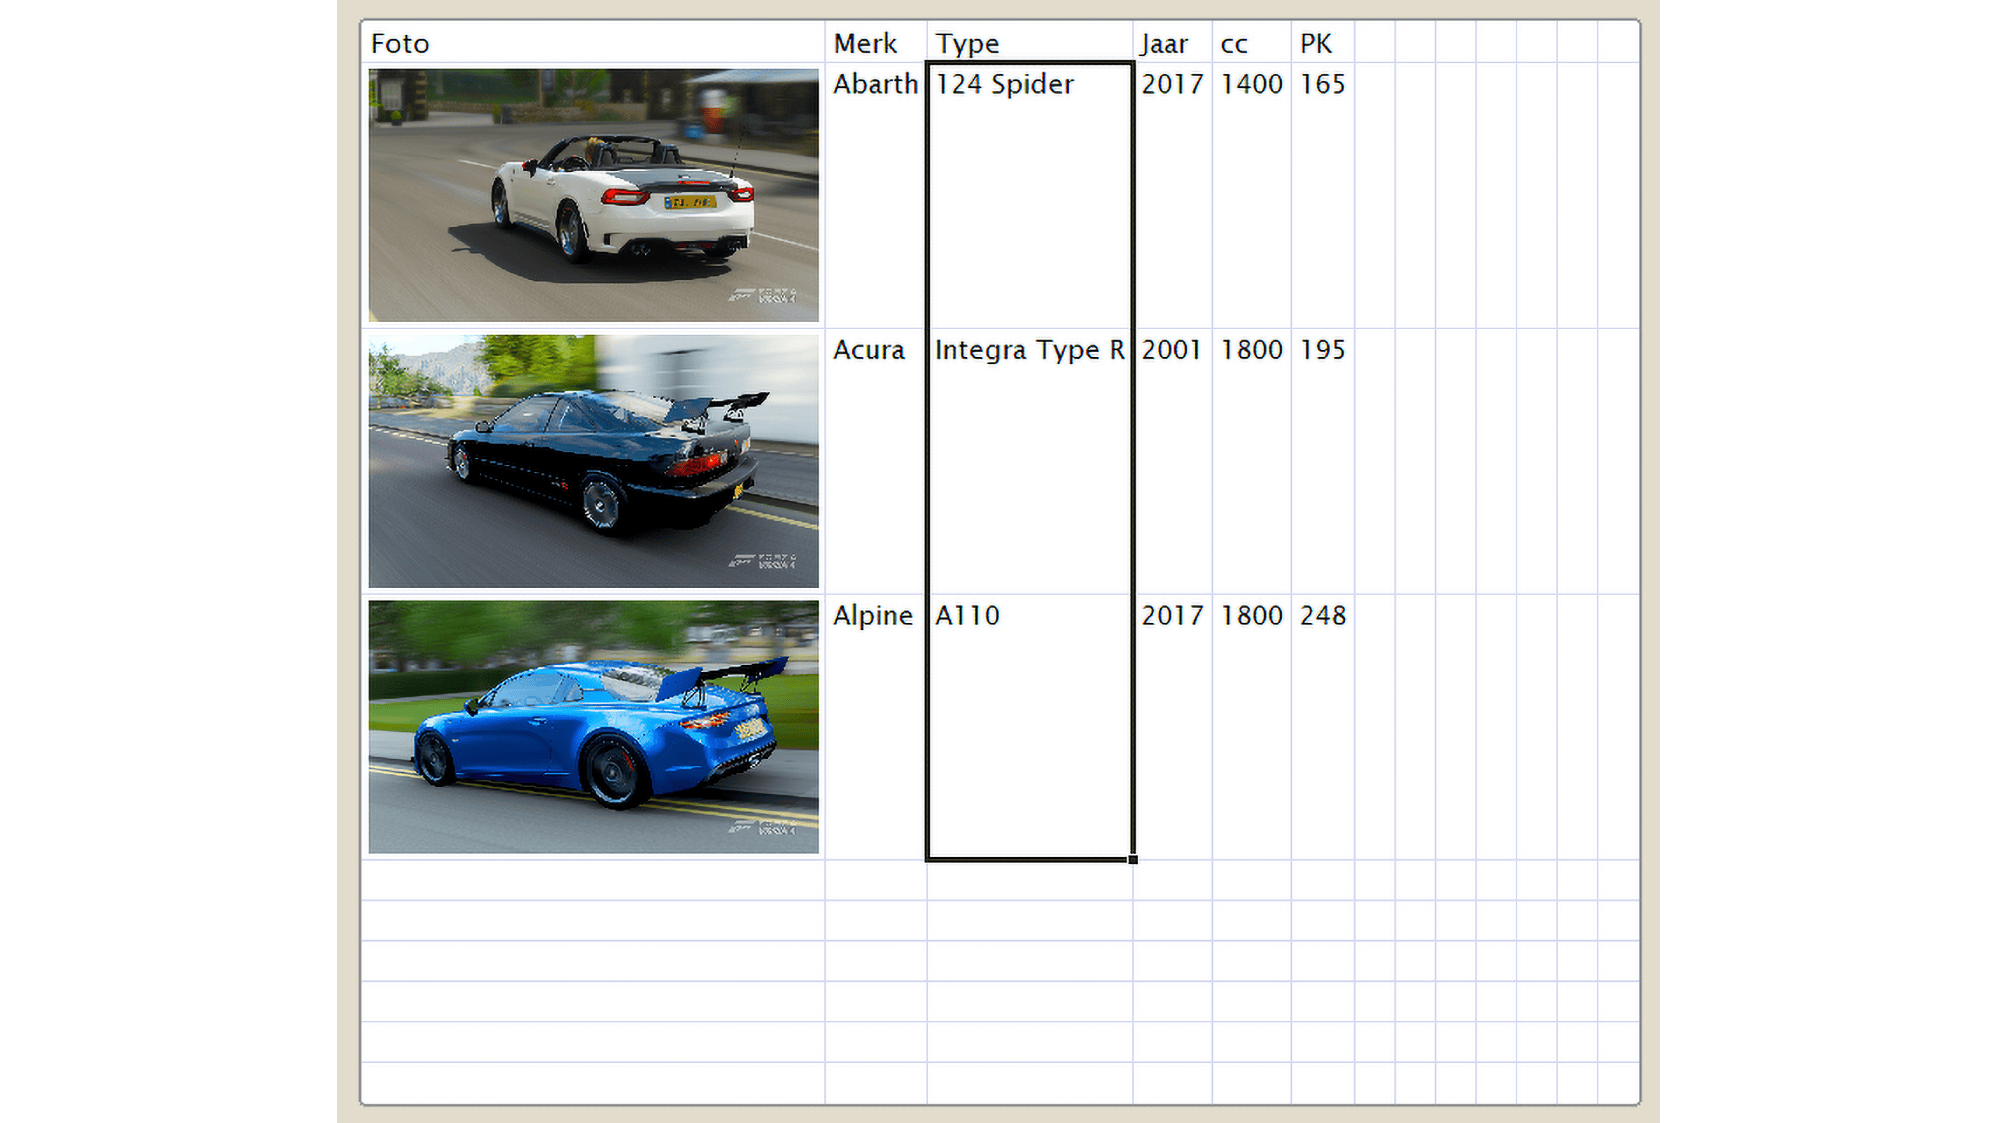This screenshot has width=1996, height=1123.
Task: Click the Integra Type R cell
Action: click(x=1029, y=351)
